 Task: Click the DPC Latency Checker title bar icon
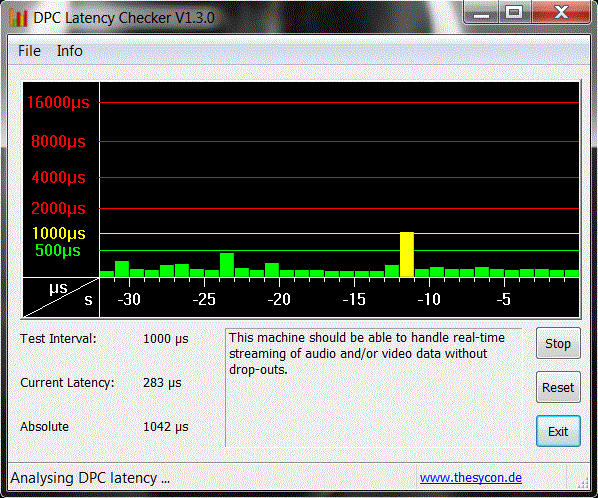point(19,18)
